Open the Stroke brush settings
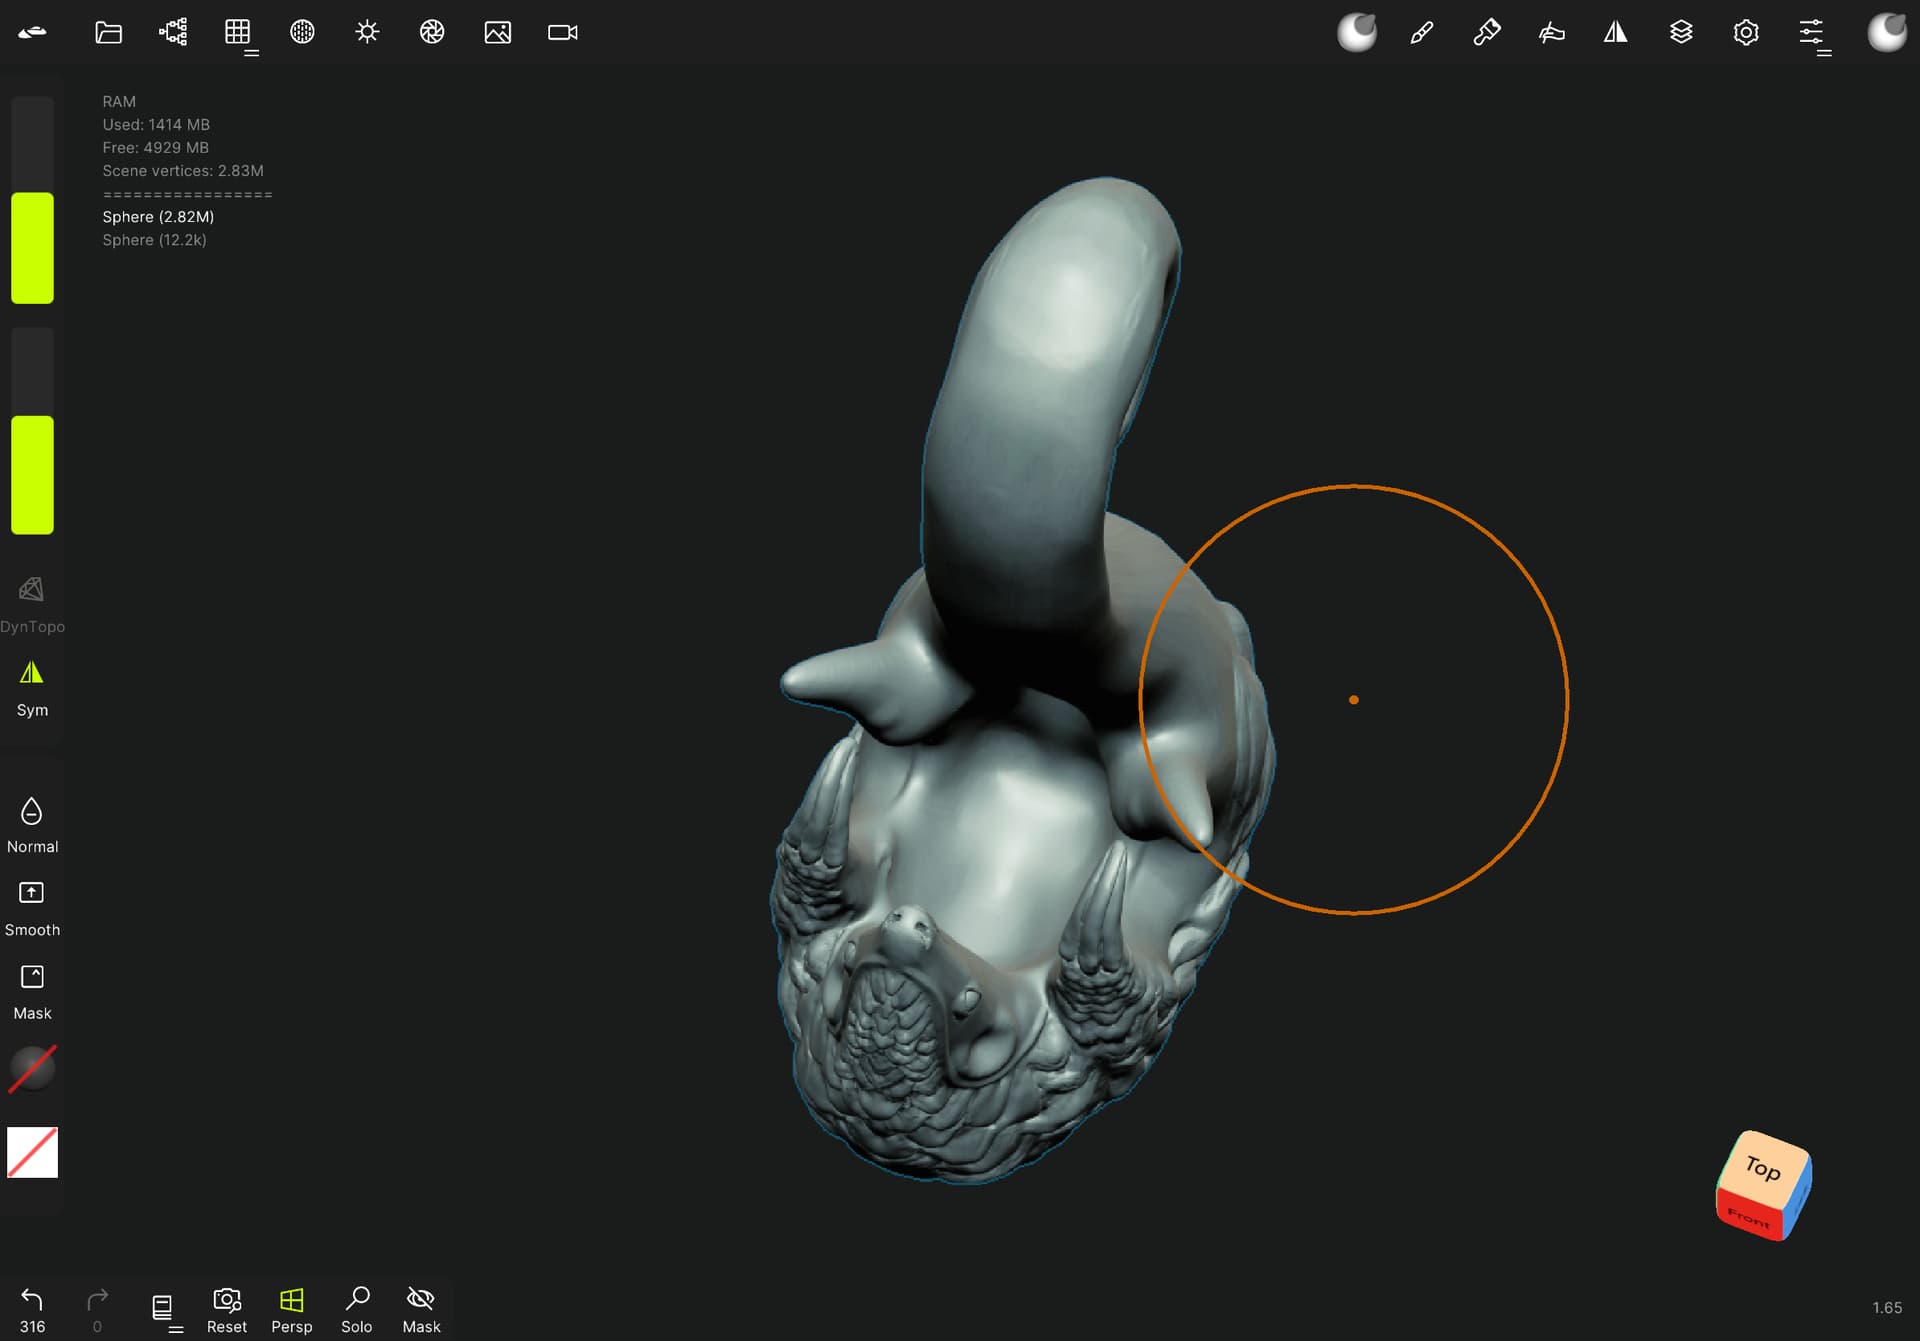Image resolution: width=1920 pixels, height=1341 pixels. point(1421,32)
